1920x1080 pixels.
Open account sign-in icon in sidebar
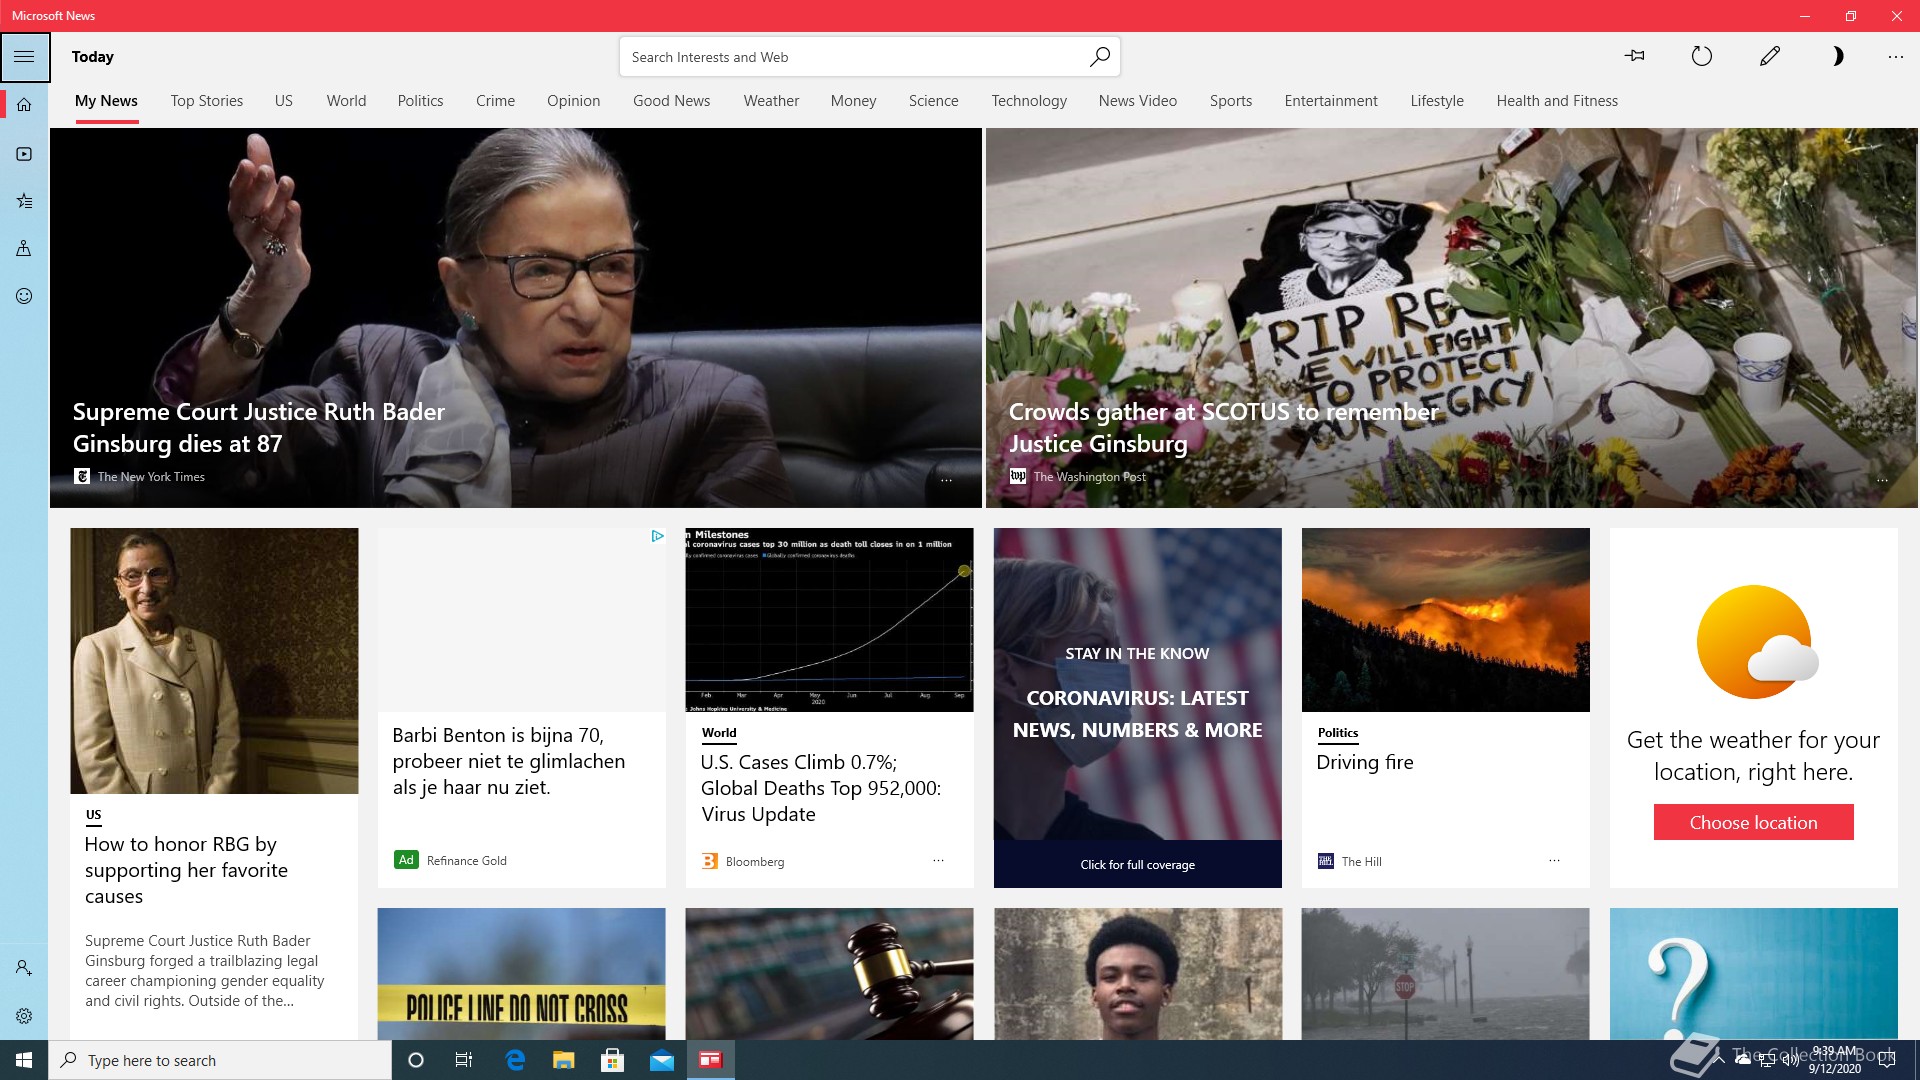point(24,968)
